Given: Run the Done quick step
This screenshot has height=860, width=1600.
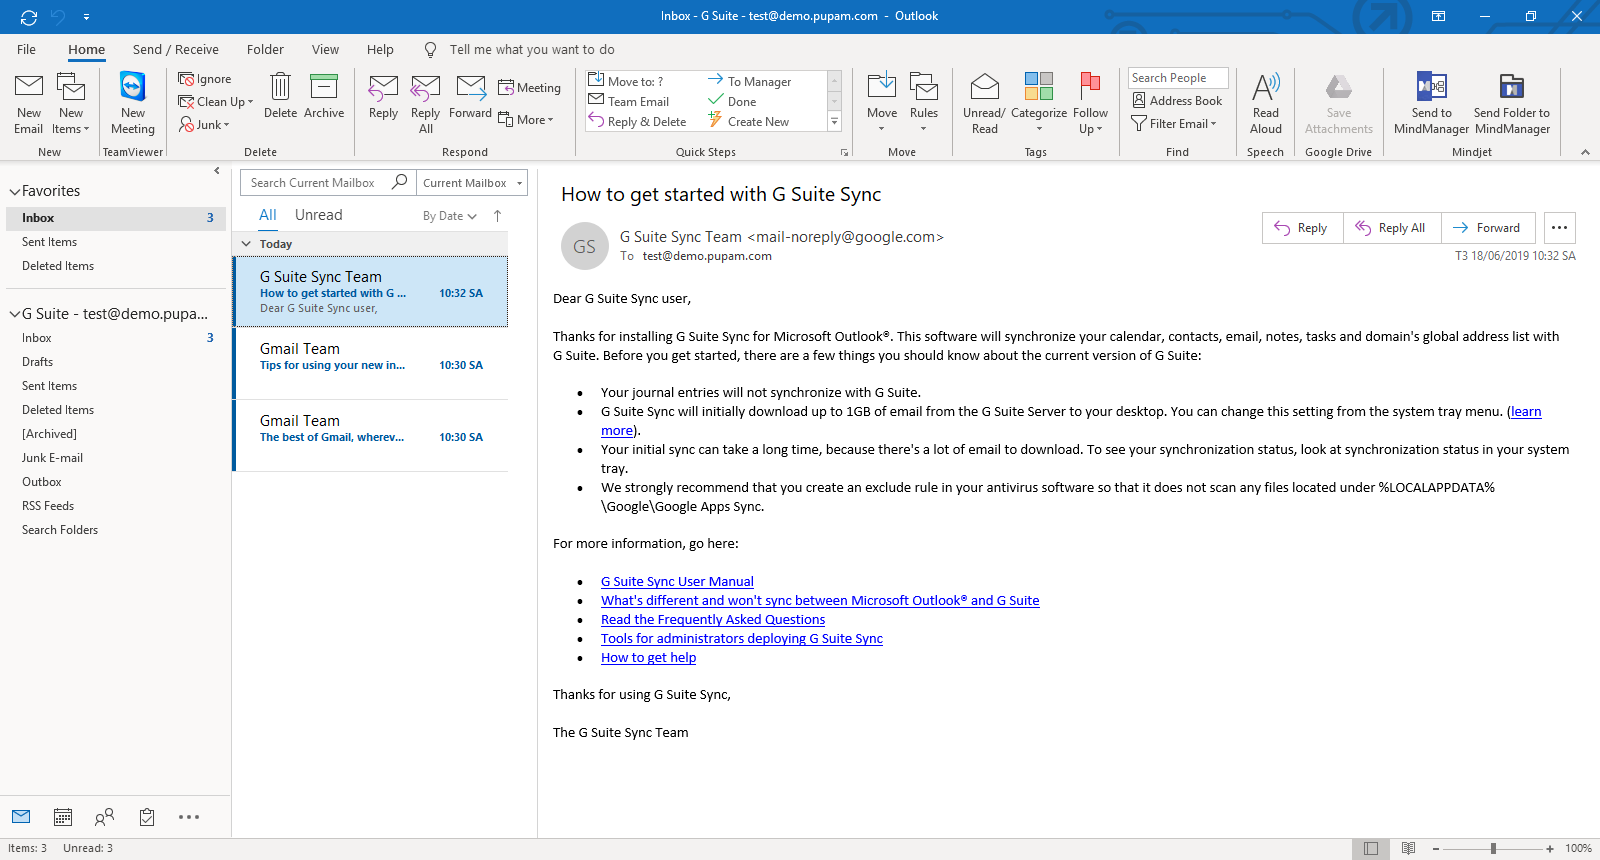Looking at the screenshot, I should click(x=732, y=101).
